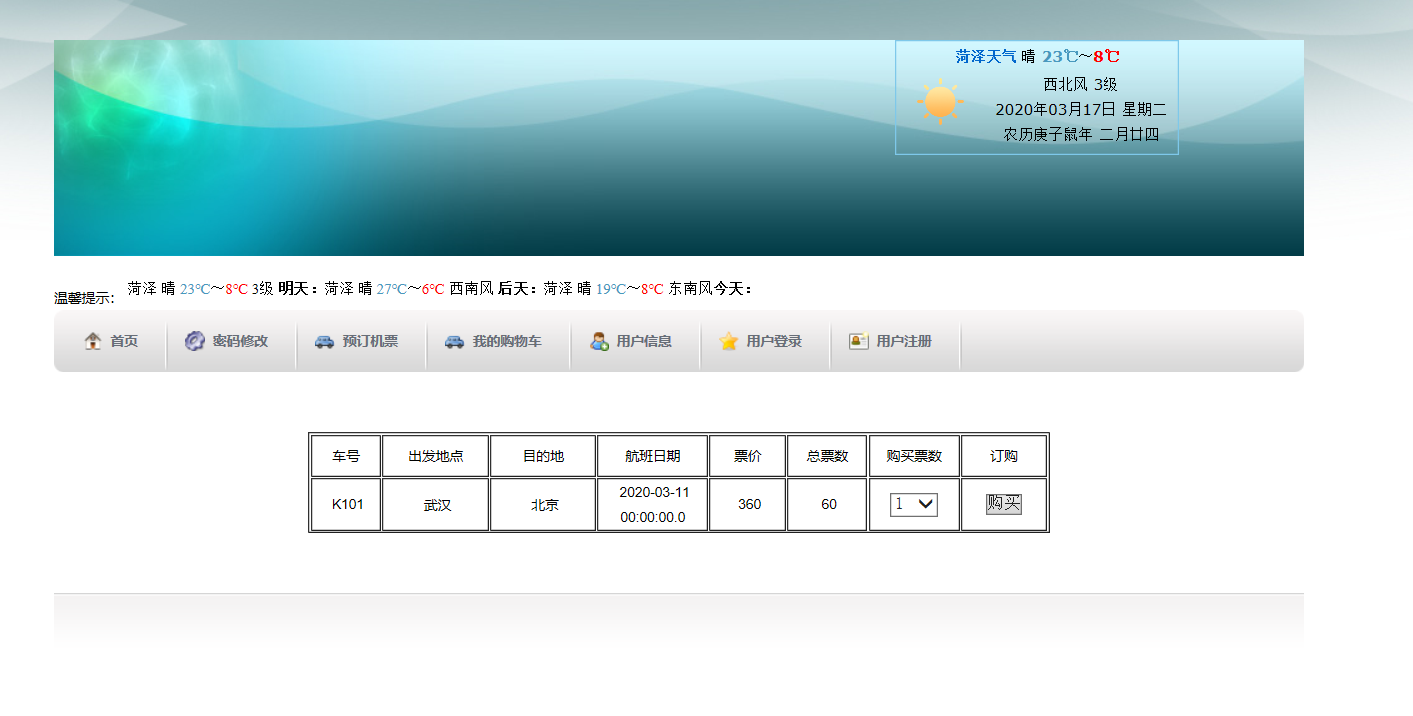This screenshot has height=716, width=1413.
Task: Select the 用户登录 menu text
Action: 774,341
